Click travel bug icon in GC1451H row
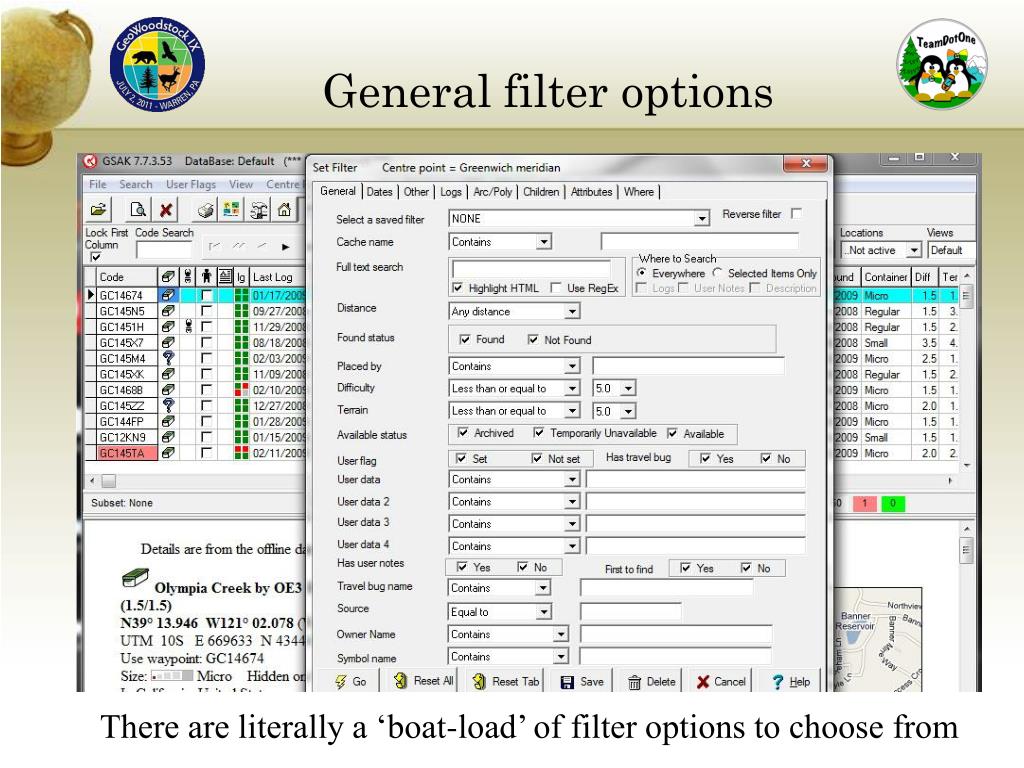Screen dimensions: 1024x768 189,327
